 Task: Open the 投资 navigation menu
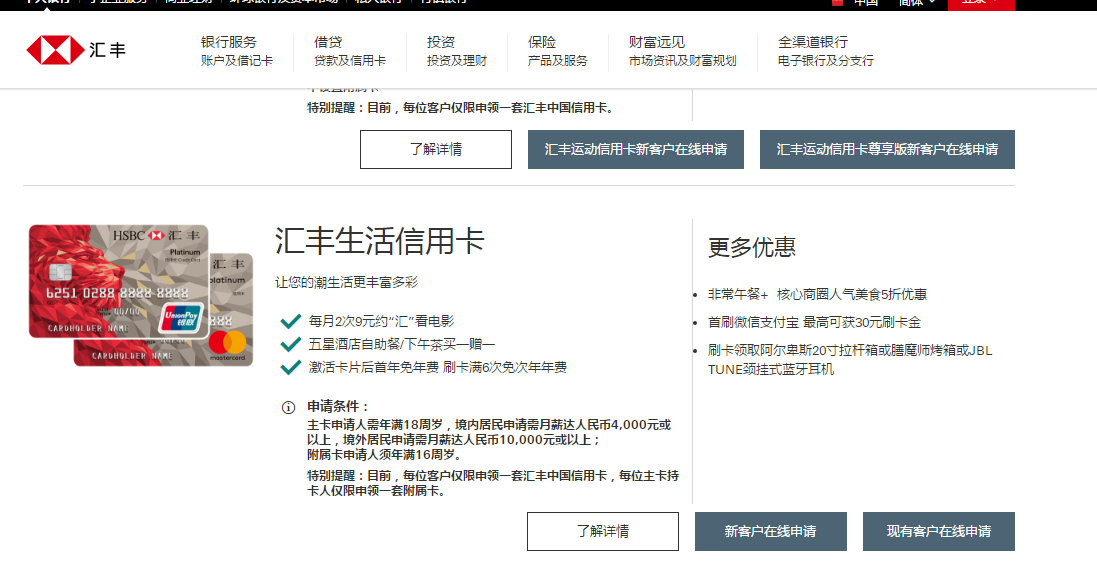[457, 51]
